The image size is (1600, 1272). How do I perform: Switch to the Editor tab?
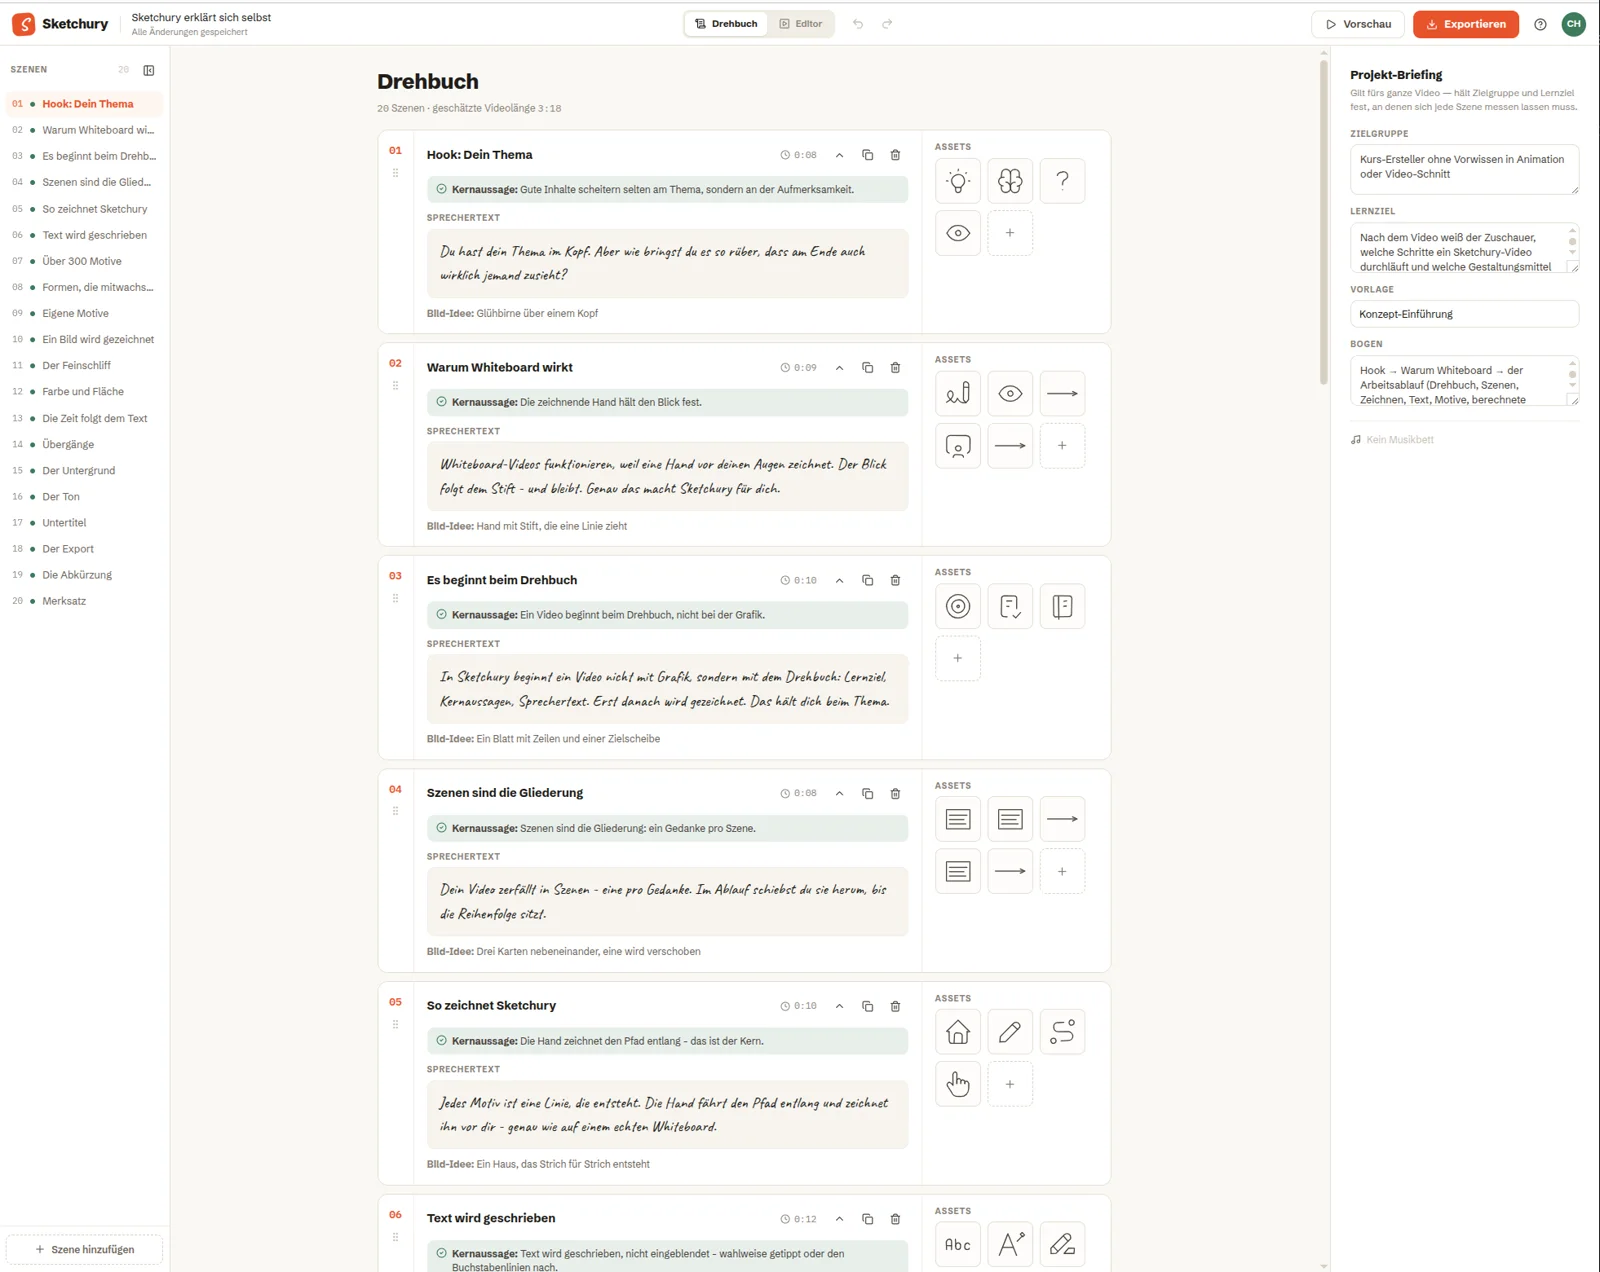(x=800, y=24)
